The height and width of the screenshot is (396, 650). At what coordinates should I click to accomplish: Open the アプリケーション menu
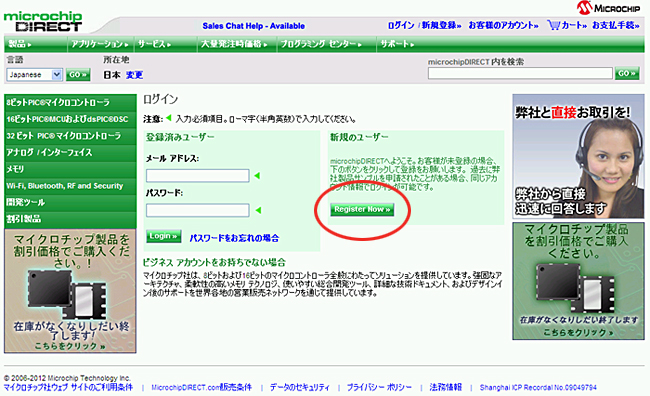click(x=101, y=44)
